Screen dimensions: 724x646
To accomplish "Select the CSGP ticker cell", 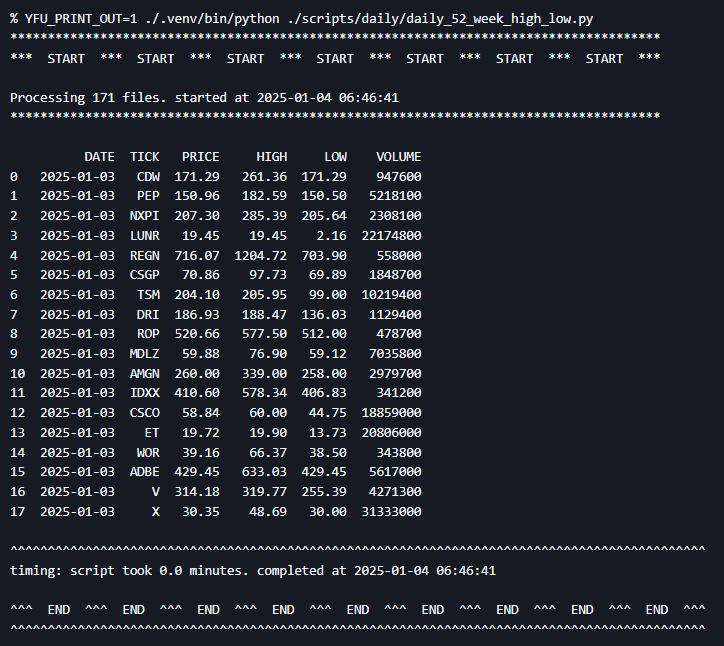I will [x=145, y=275].
